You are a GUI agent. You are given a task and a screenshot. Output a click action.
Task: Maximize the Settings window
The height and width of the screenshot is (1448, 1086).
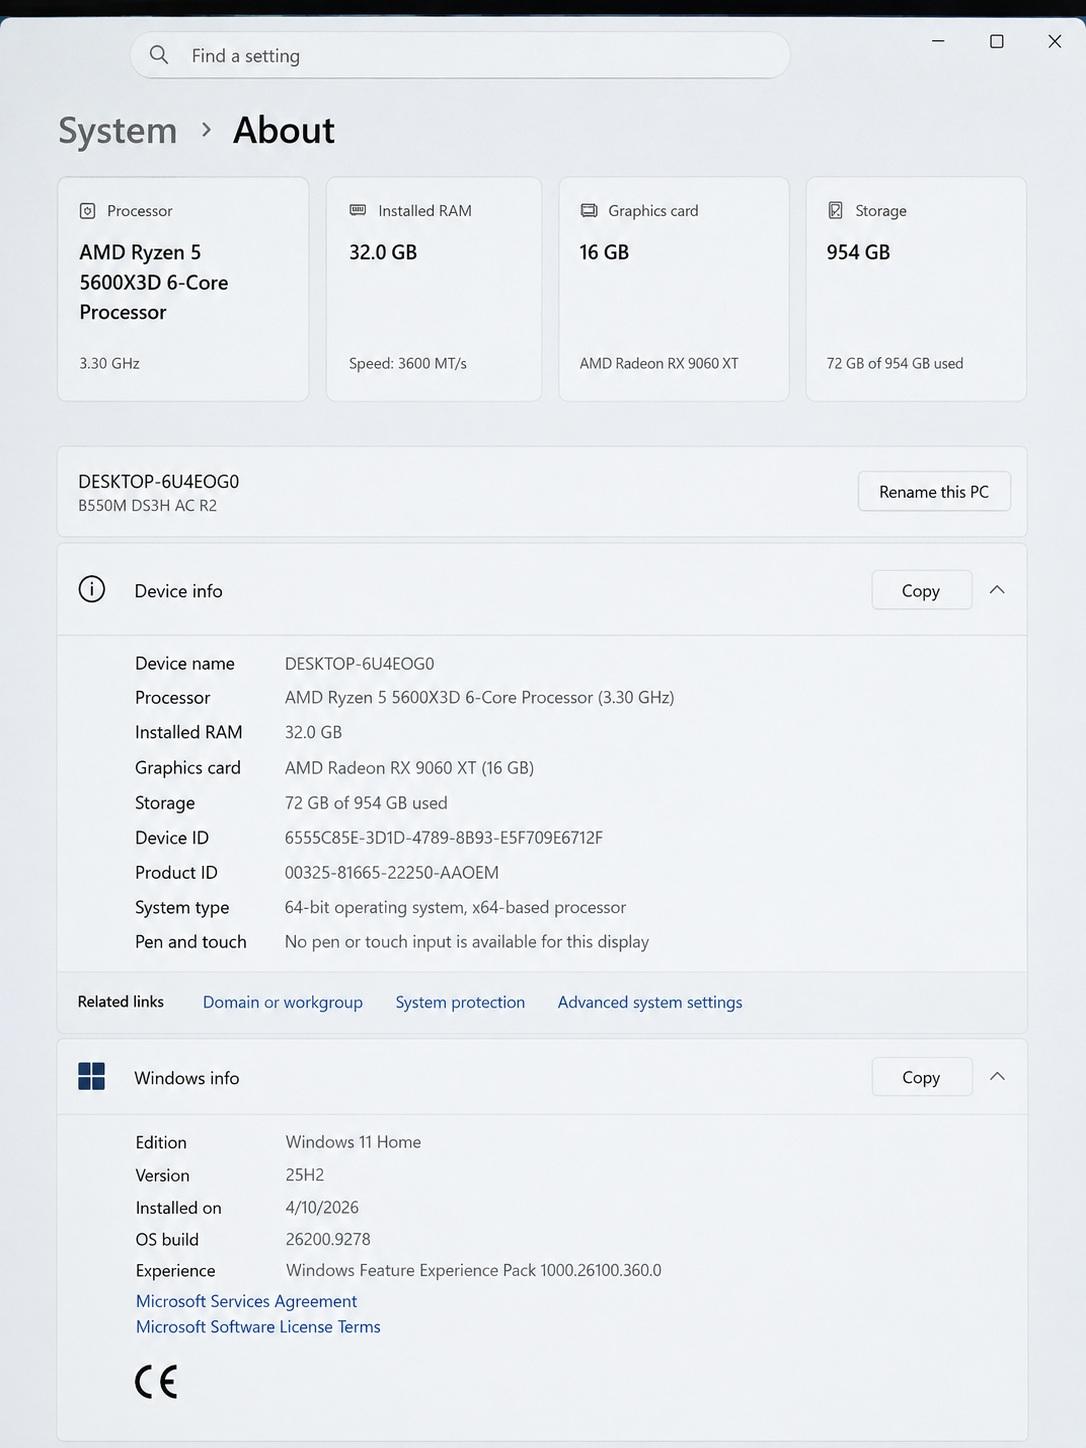pyautogui.click(x=997, y=41)
